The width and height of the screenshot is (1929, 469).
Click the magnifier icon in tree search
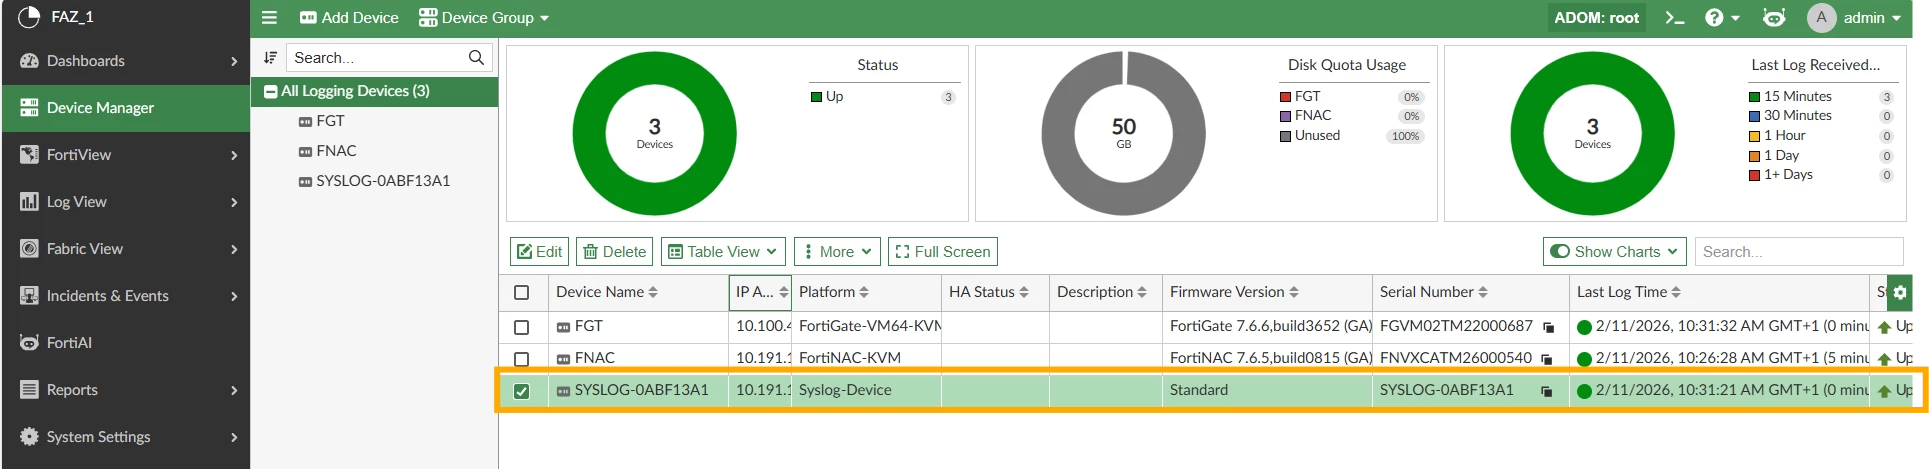476,58
